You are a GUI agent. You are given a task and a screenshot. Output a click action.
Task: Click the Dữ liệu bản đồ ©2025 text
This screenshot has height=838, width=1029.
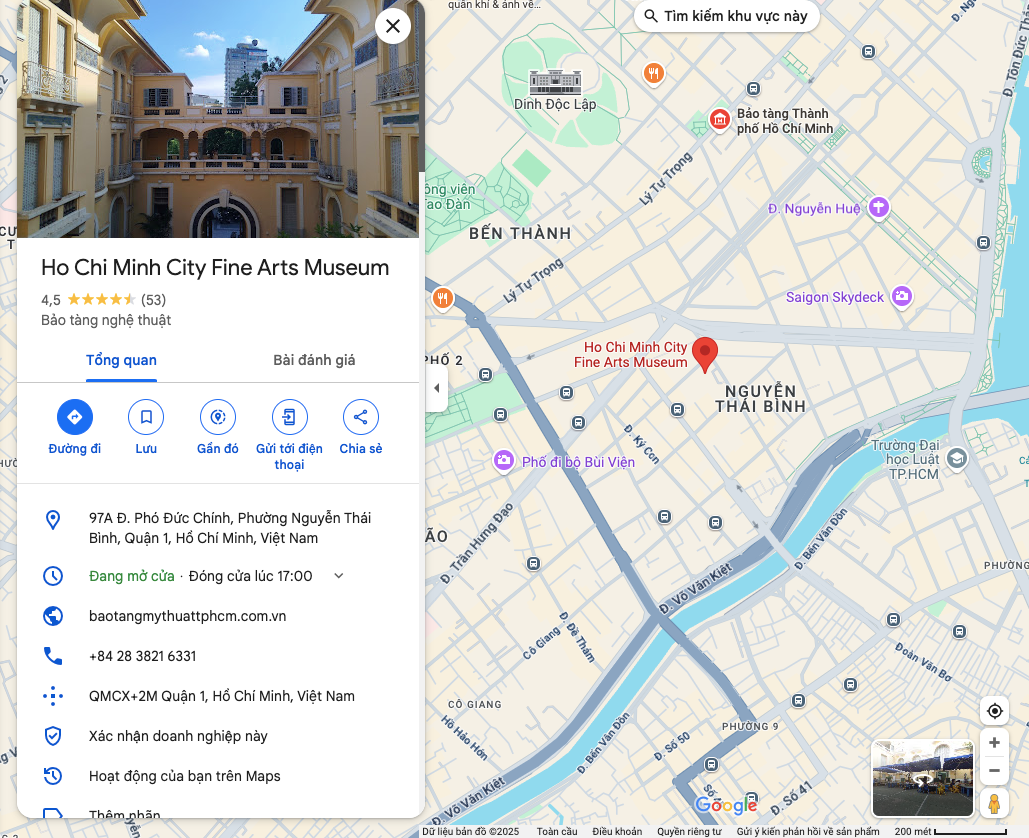[471, 831]
